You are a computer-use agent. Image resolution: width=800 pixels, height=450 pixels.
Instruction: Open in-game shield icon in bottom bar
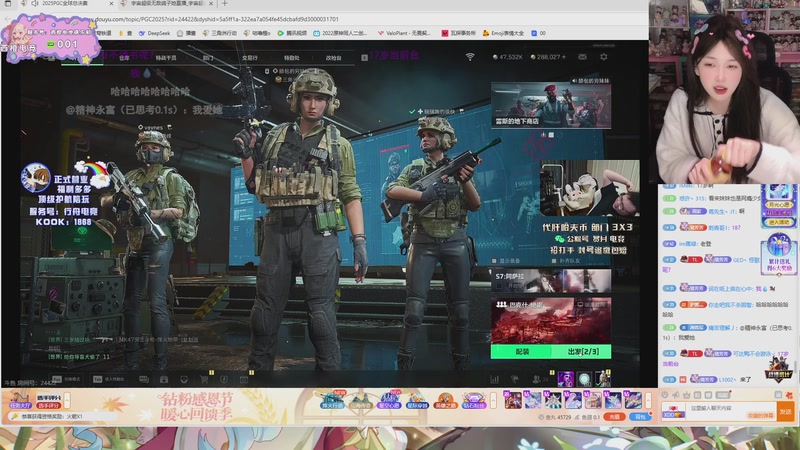coord(224,379)
